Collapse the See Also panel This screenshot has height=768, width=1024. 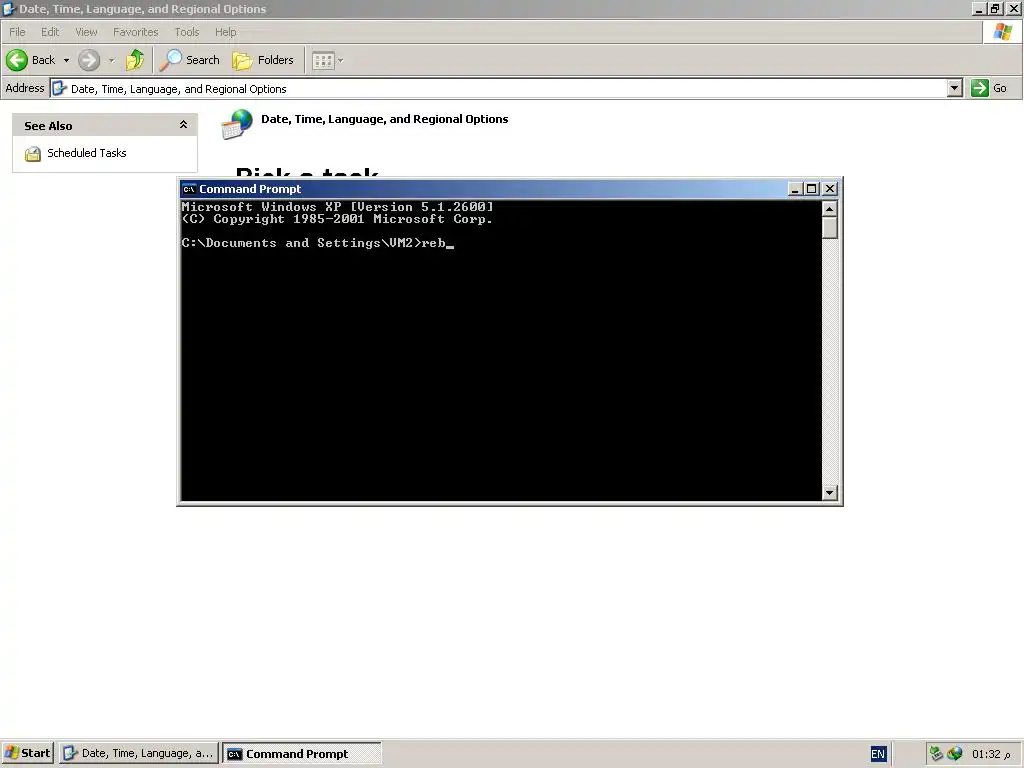point(184,125)
